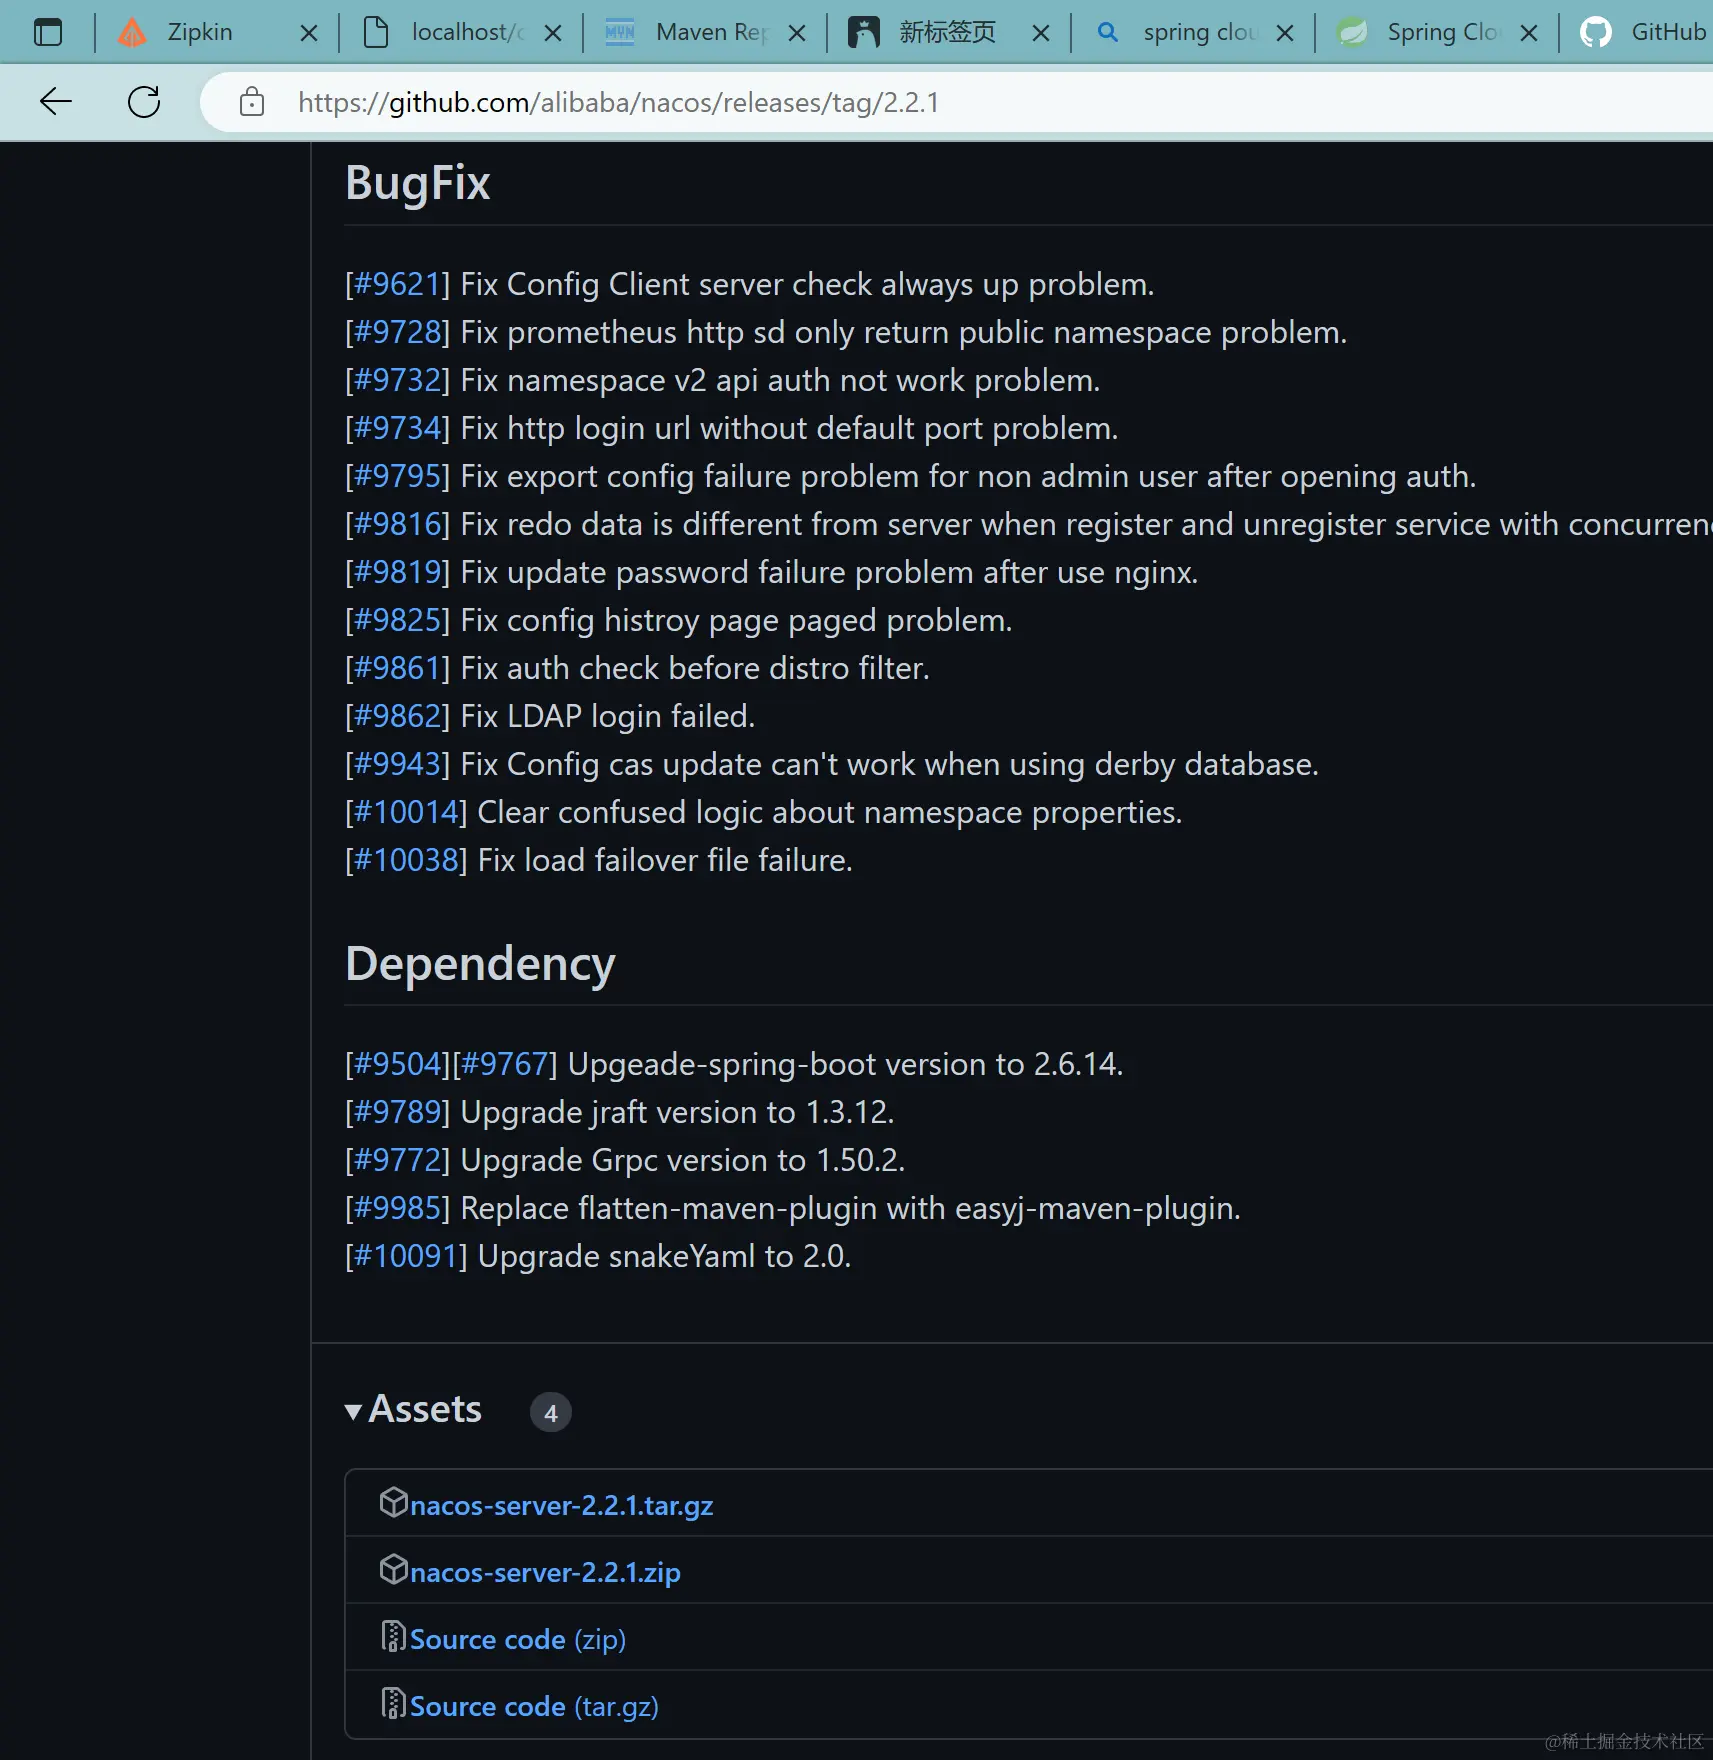Viewport: 1713px width, 1760px height.
Task: Click 'Upgrade snakeYaml to 2.0.' text
Action: coord(664,1256)
